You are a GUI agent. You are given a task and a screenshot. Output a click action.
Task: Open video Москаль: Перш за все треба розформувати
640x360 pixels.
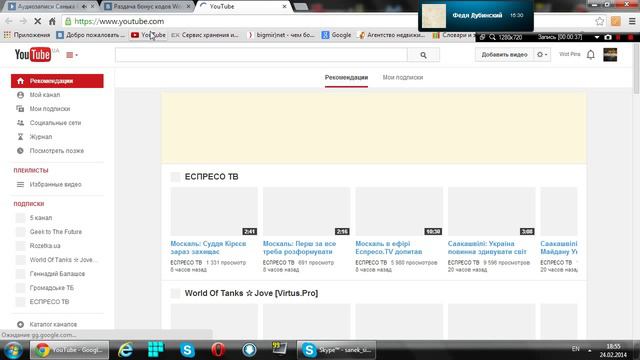(299, 247)
